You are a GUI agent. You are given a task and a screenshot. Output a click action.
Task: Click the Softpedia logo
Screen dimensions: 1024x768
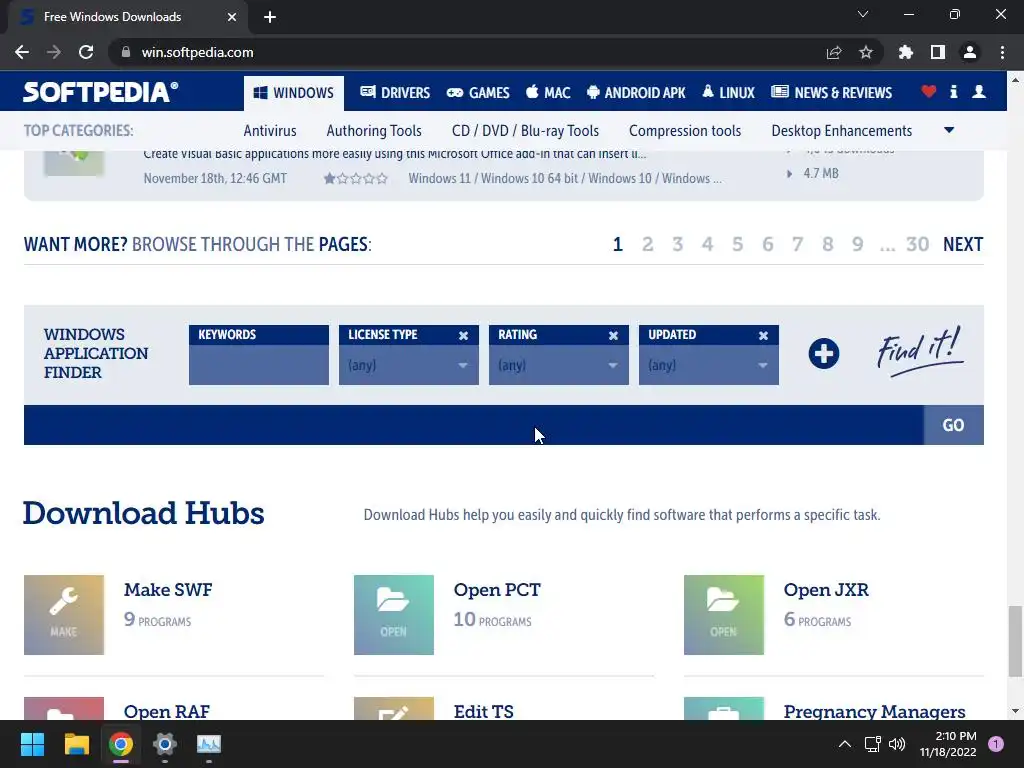[101, 92]
